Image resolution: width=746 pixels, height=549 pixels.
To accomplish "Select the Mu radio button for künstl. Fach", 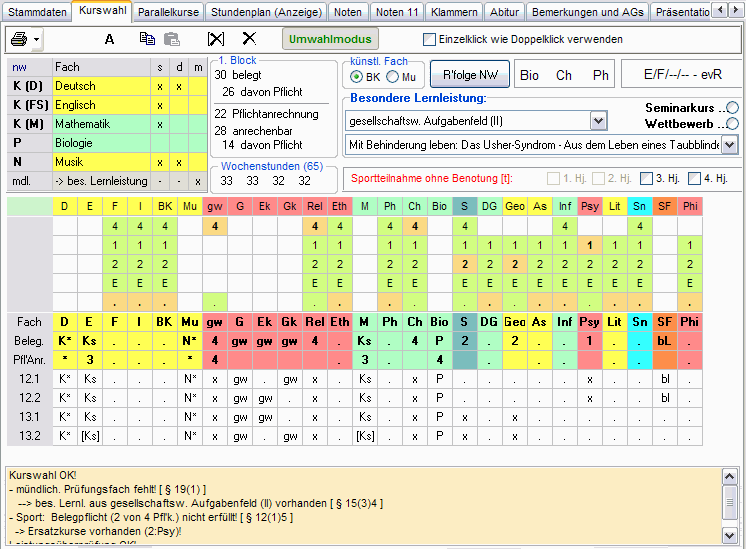I will pyautogui.click(x=393, y=77).
